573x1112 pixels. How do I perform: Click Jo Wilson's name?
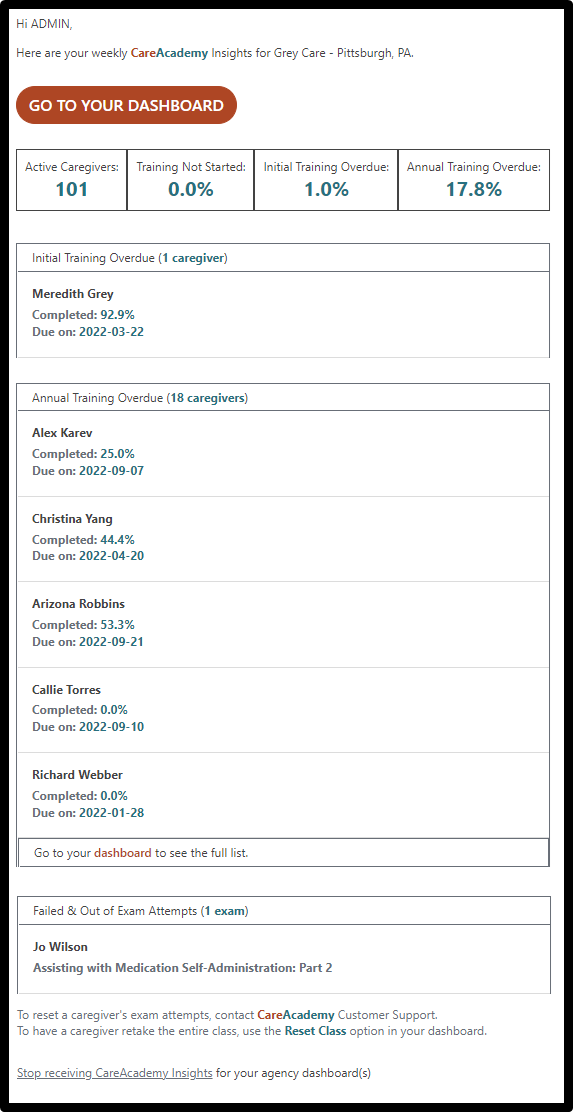tap(60, 947)
